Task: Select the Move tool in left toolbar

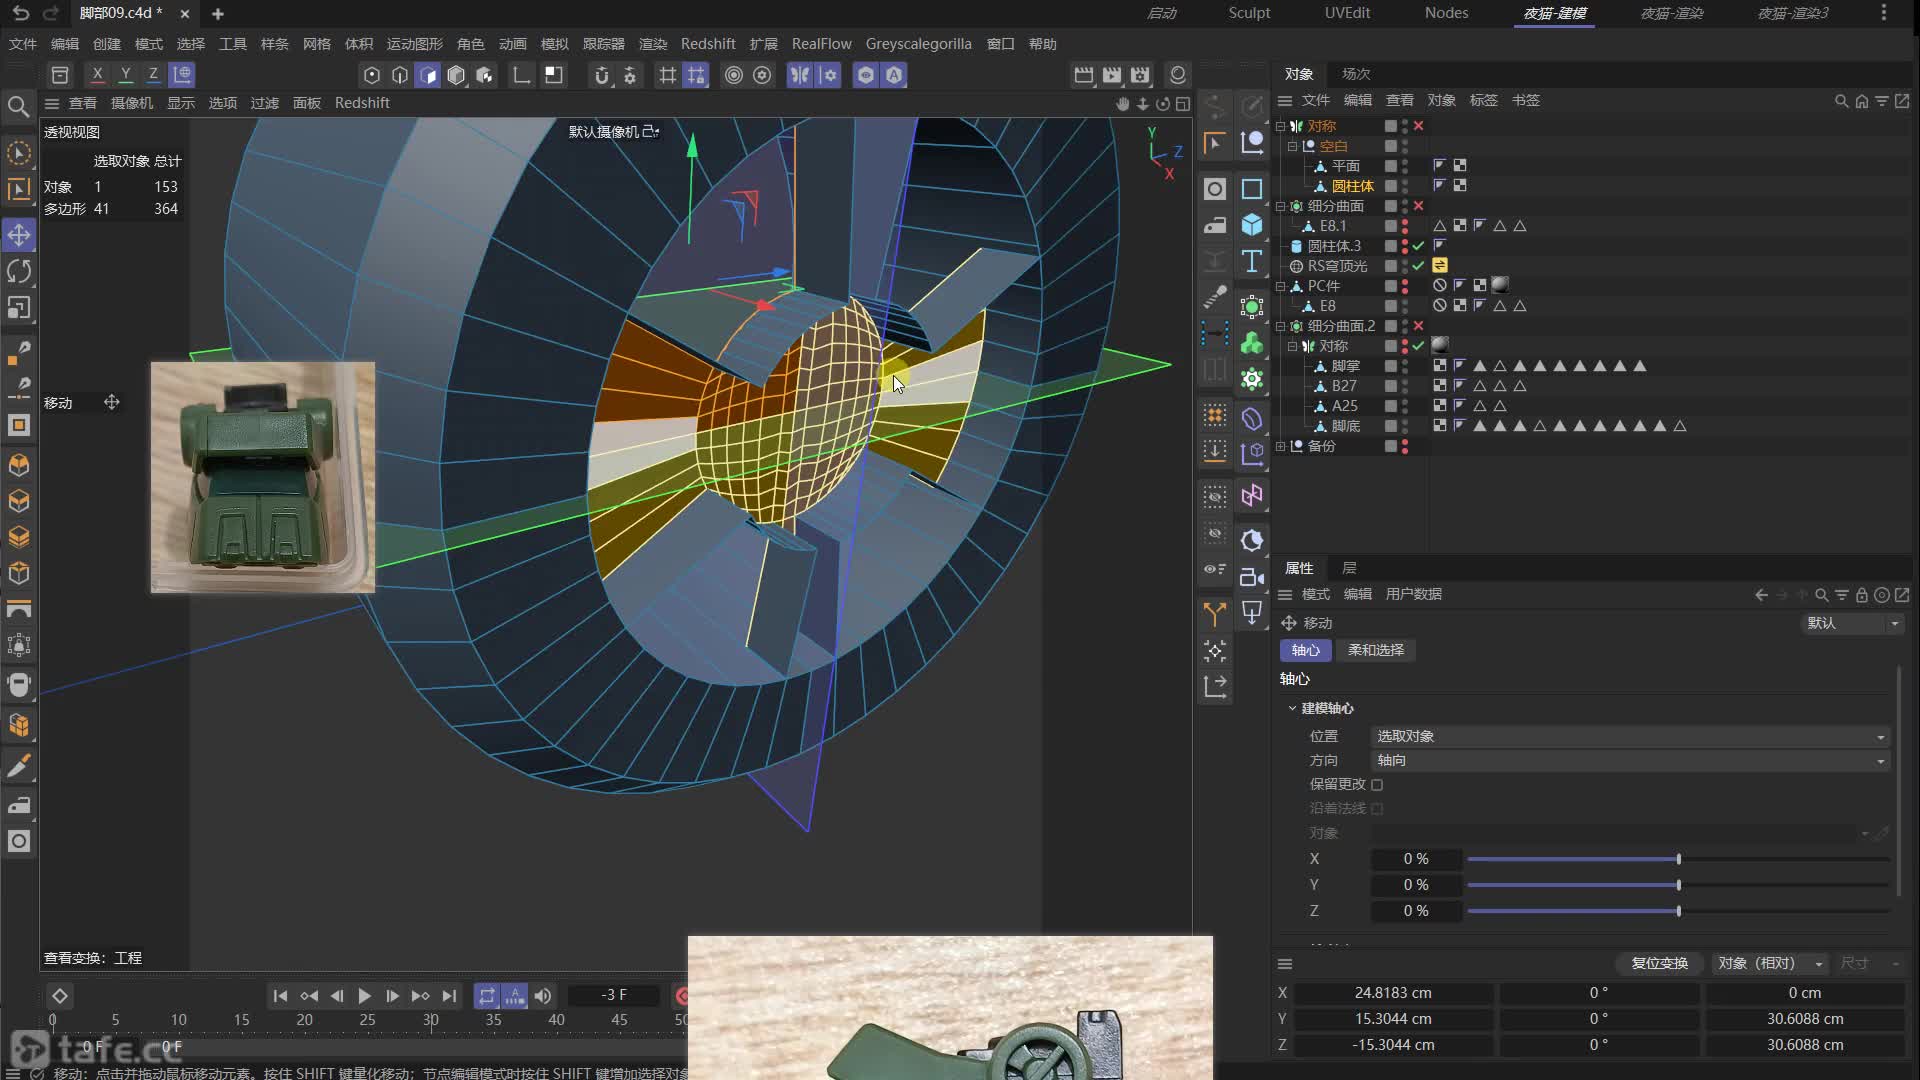Action: tap(19, 235)
